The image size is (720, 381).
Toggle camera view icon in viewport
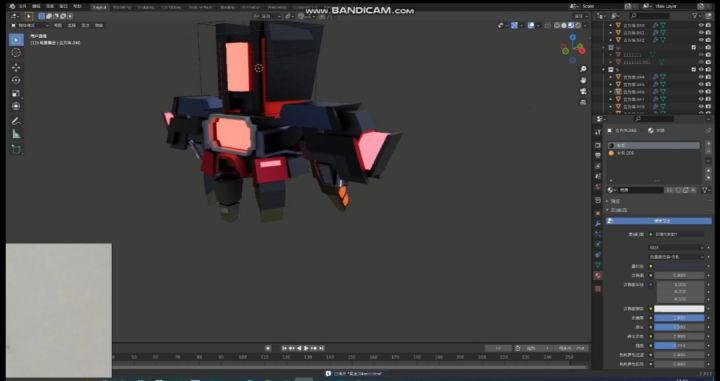[x=583, y=91]
